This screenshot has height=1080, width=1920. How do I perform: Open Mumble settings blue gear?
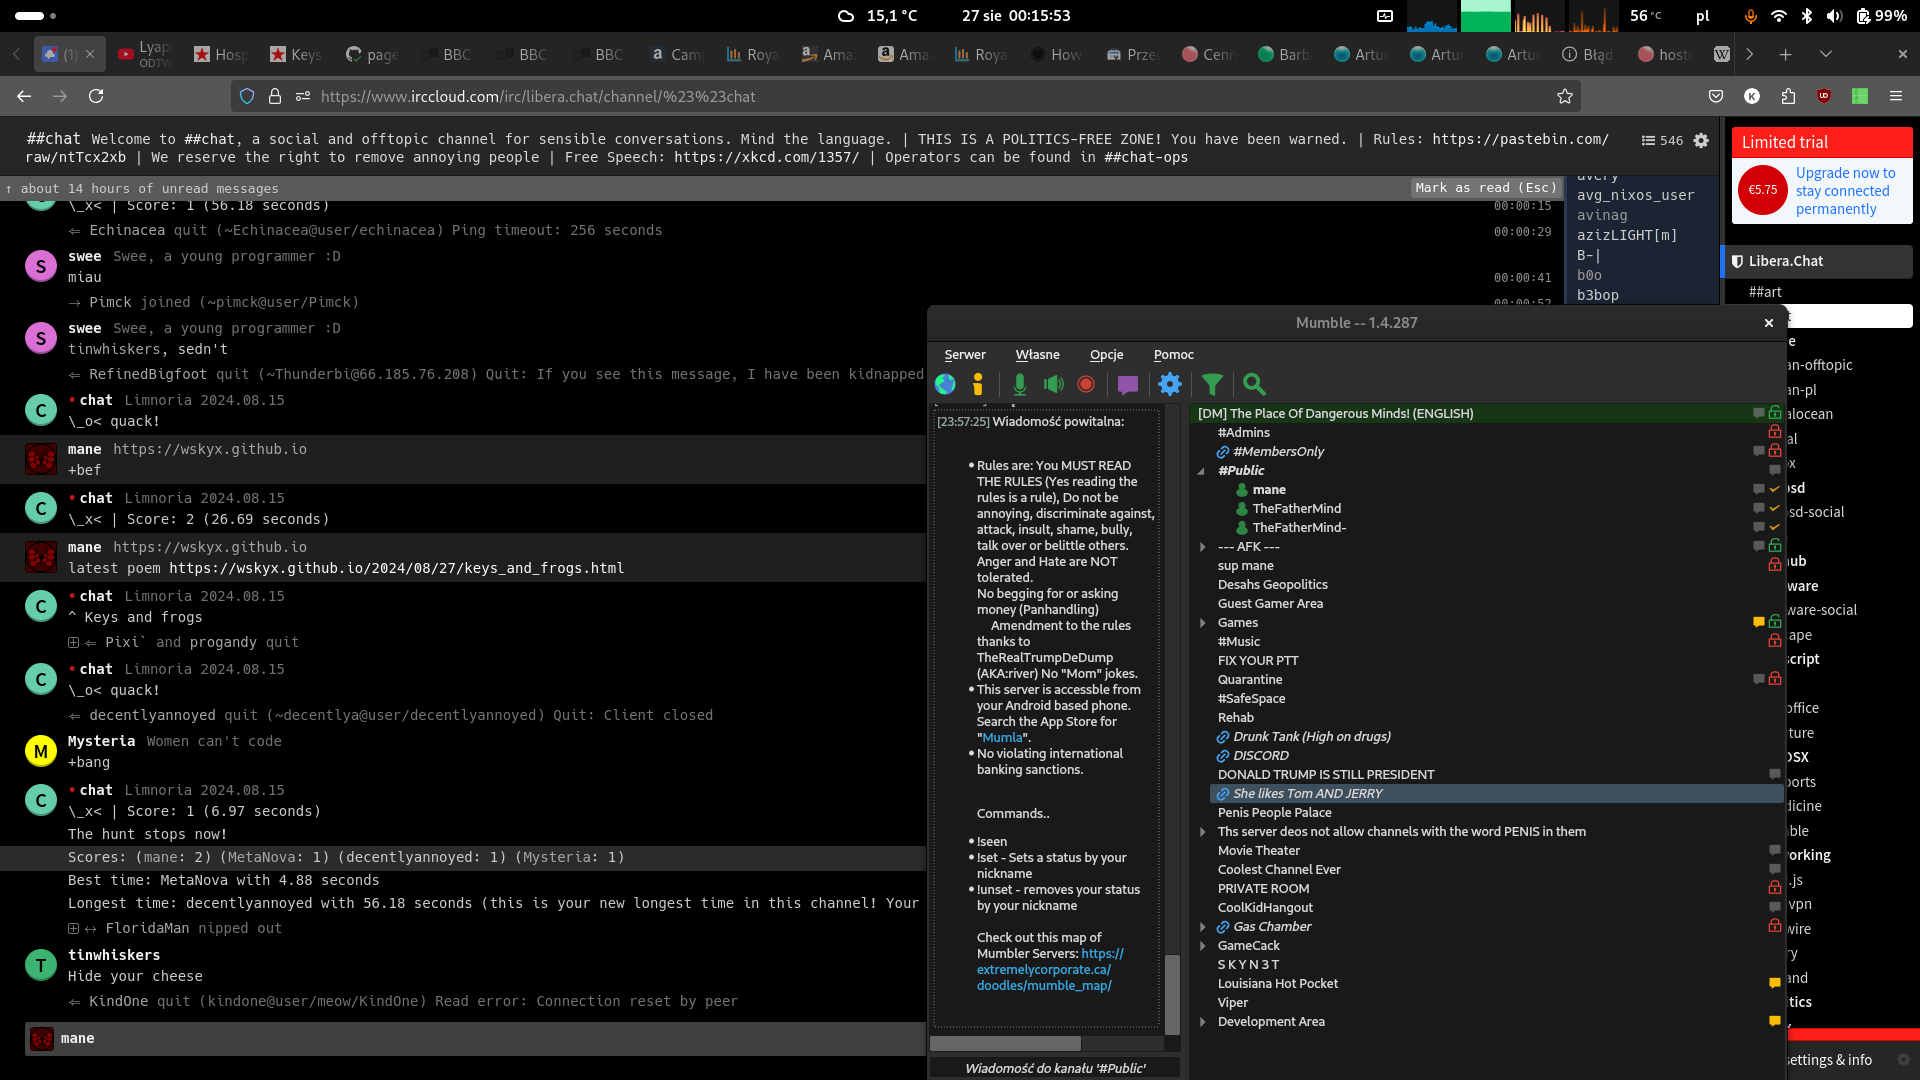(x=1170, y=384)
